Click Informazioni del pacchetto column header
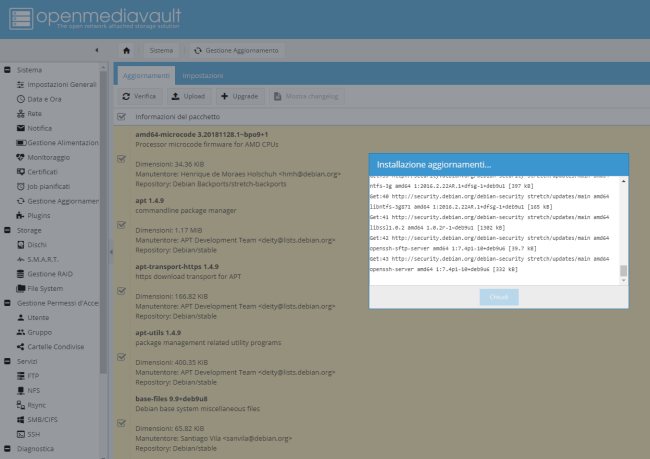650x459 pixels. click(x=177, y=117)
